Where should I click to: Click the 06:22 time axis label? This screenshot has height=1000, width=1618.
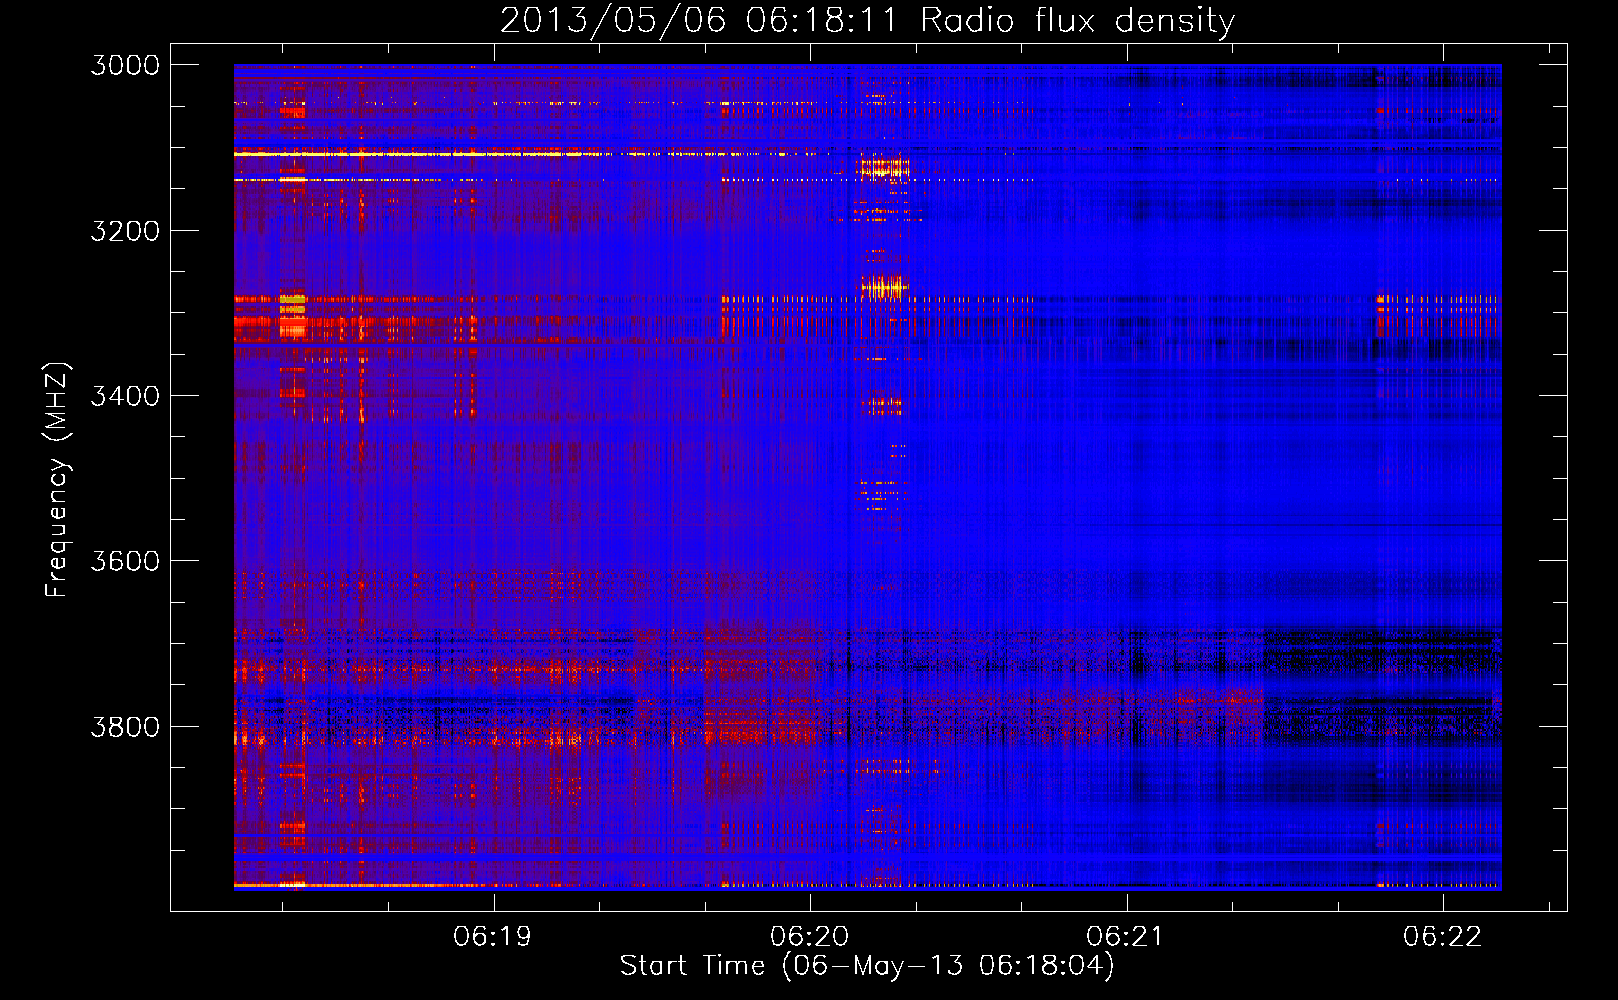click(1443, 936)
